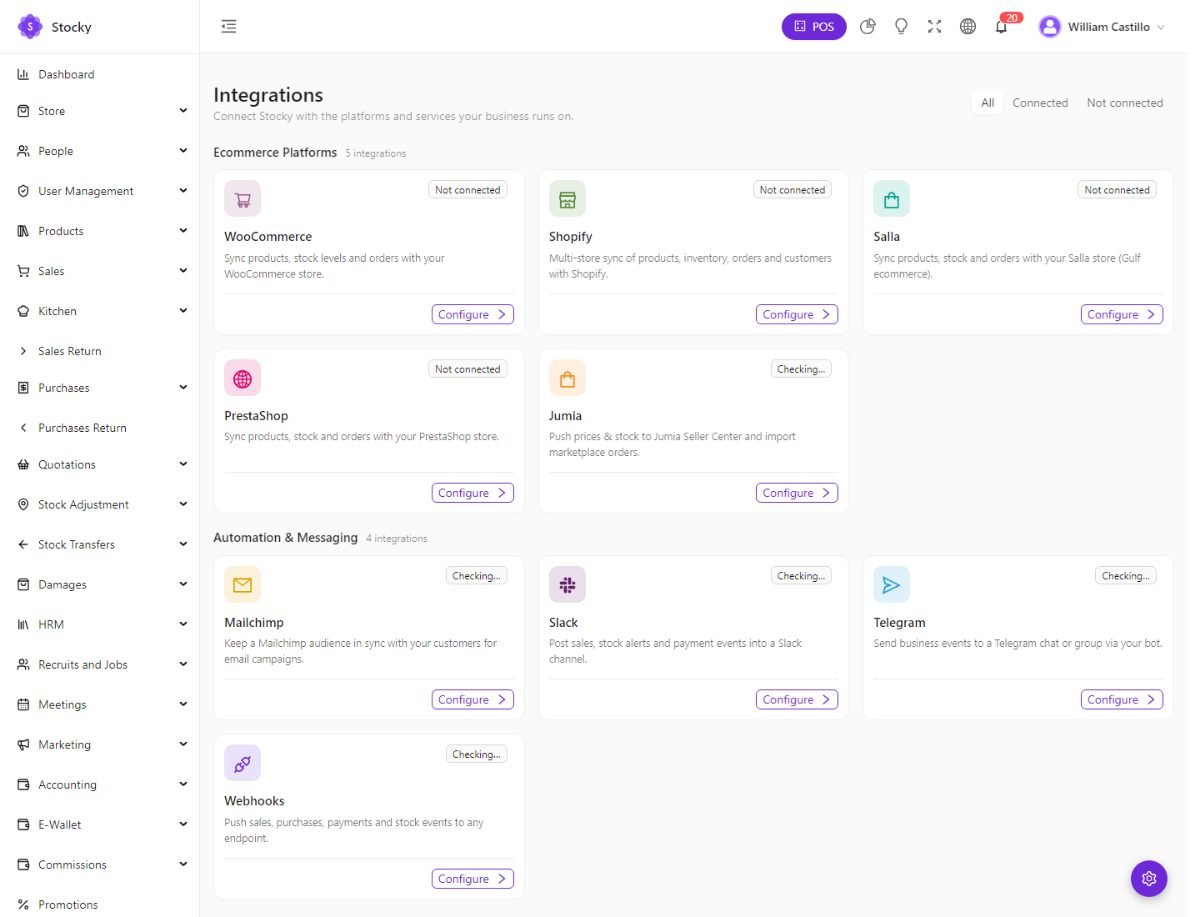Expand the People menu chevron

click(183, 151)
